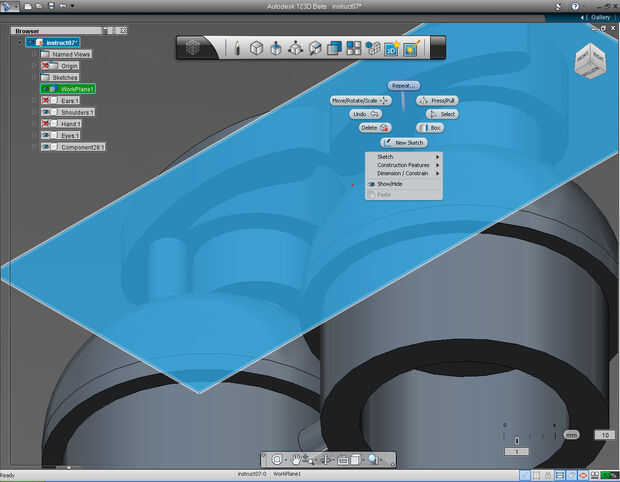Click the Box marking menu button

(430, 128)
